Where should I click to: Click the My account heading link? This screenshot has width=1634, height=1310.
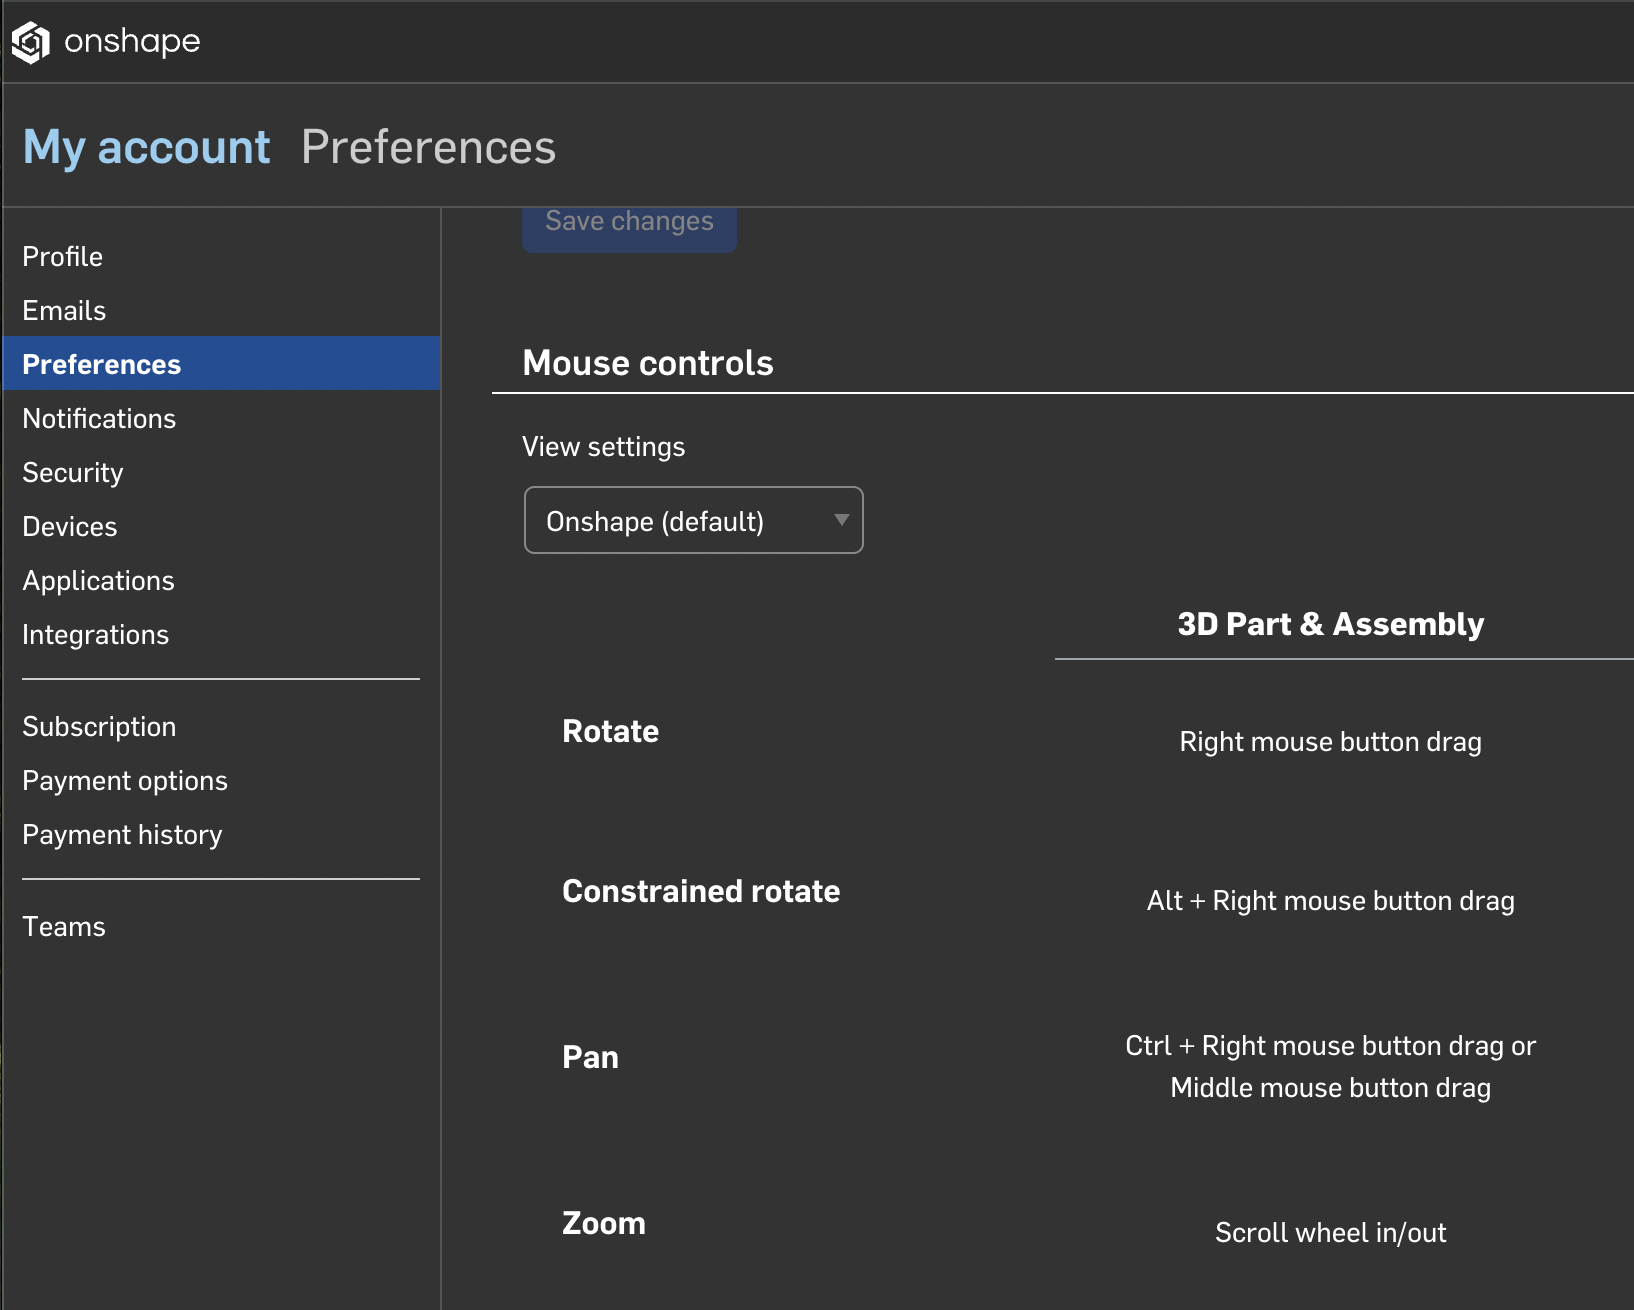tap(146, 148)
